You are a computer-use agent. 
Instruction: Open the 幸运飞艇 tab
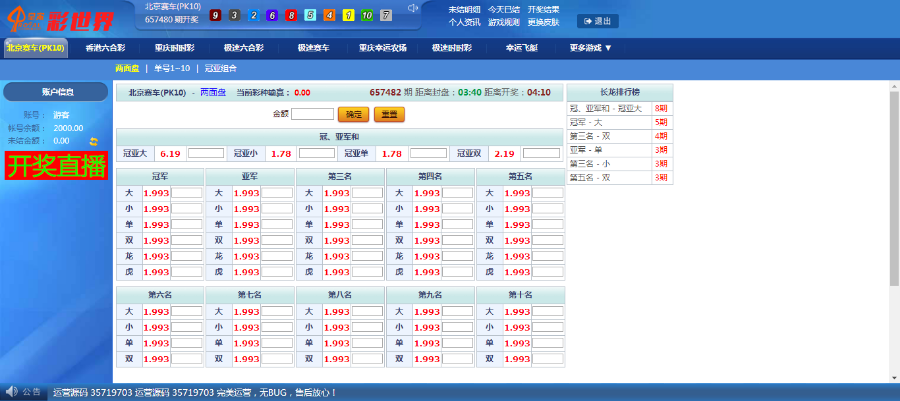521,48
